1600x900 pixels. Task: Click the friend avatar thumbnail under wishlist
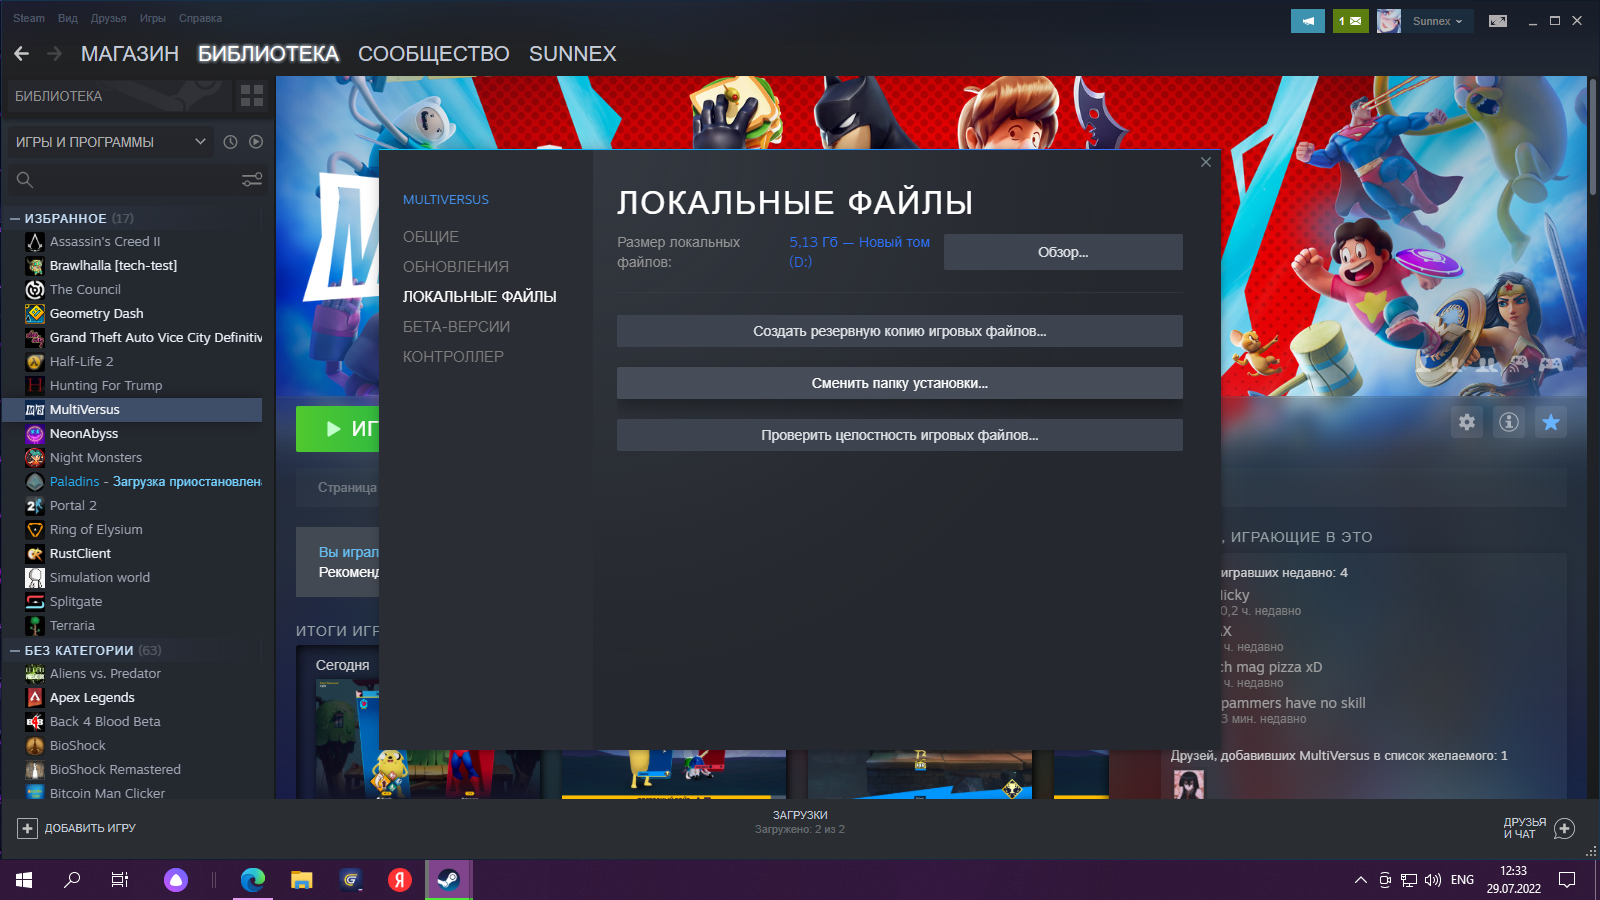coord(1188,785)
